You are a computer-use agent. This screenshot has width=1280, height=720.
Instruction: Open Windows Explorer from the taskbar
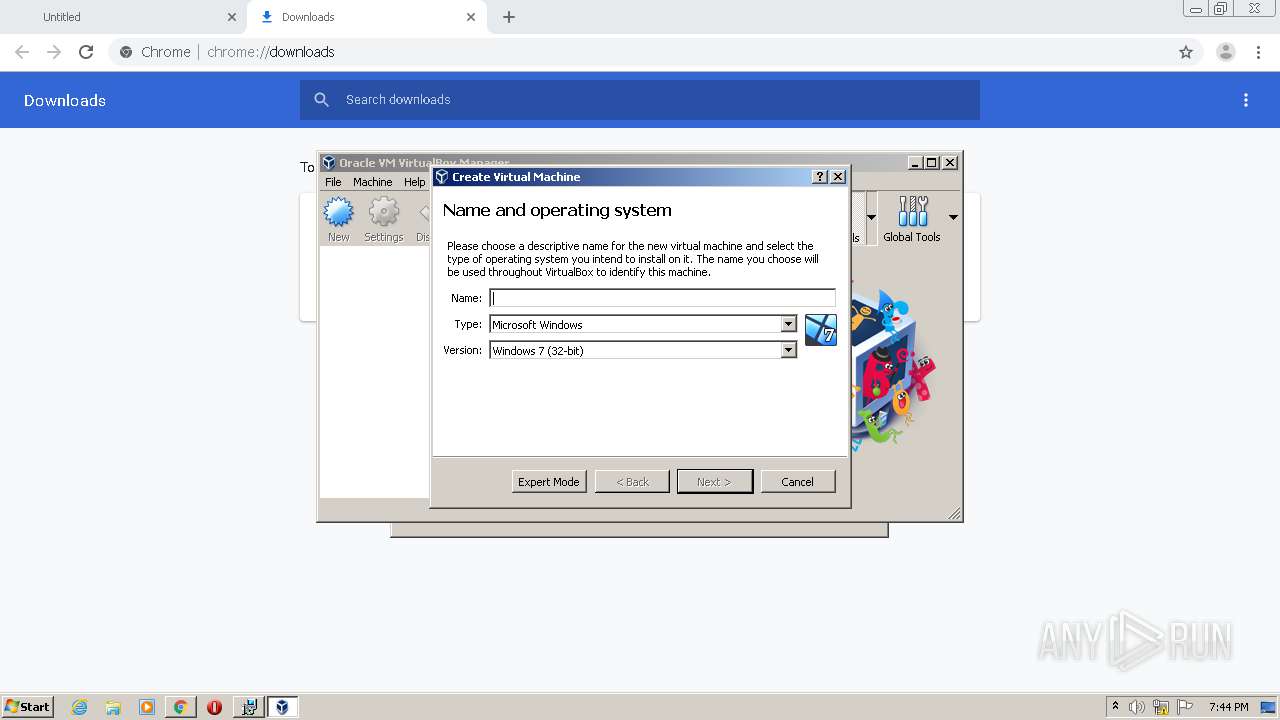click(x=113, y=707)
